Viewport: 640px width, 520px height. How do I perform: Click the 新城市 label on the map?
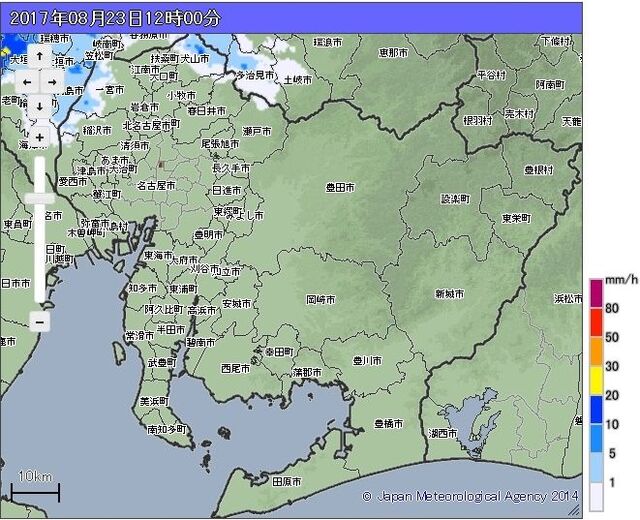(x=449, y=293)
